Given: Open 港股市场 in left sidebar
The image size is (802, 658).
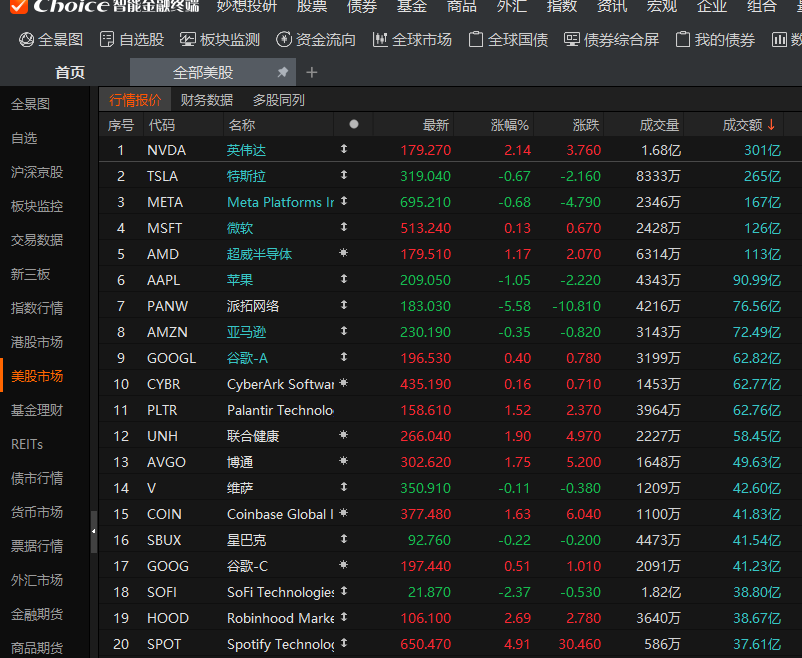Looking at the screenshot, I should point(37,342).
